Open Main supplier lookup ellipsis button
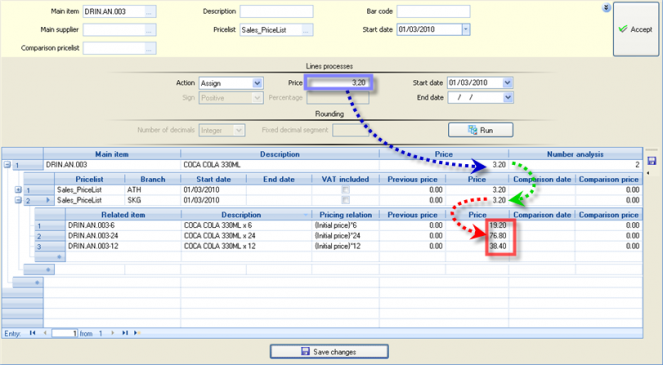This screenshot has width=663, height=365. pos(149,30)
